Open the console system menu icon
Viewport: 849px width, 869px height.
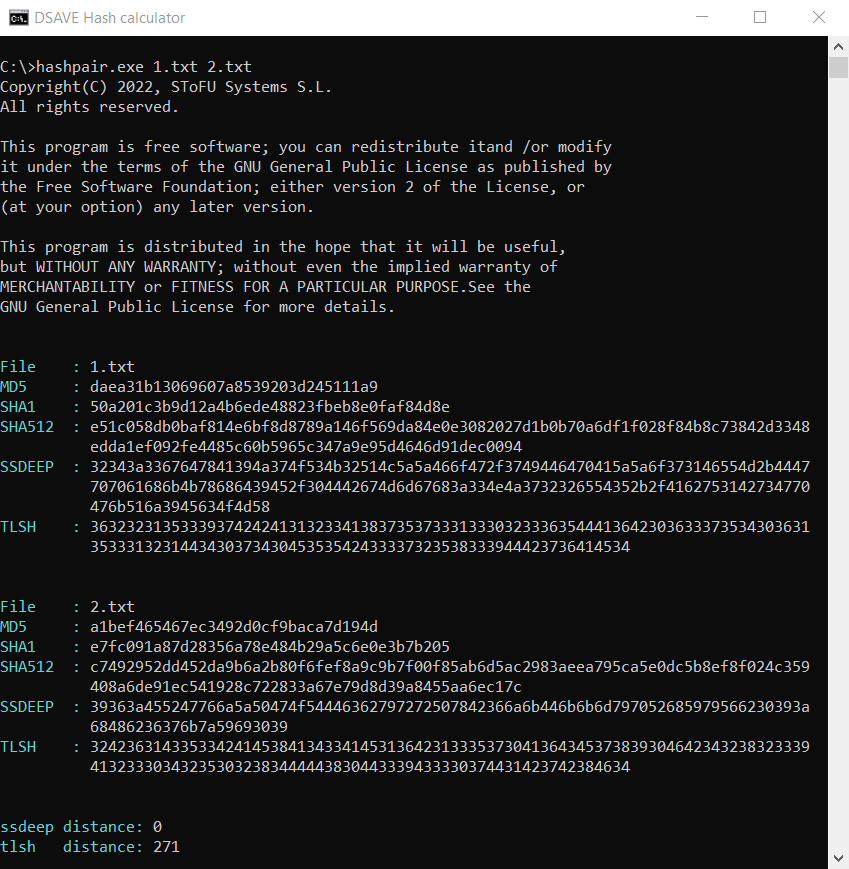(17, 18)
